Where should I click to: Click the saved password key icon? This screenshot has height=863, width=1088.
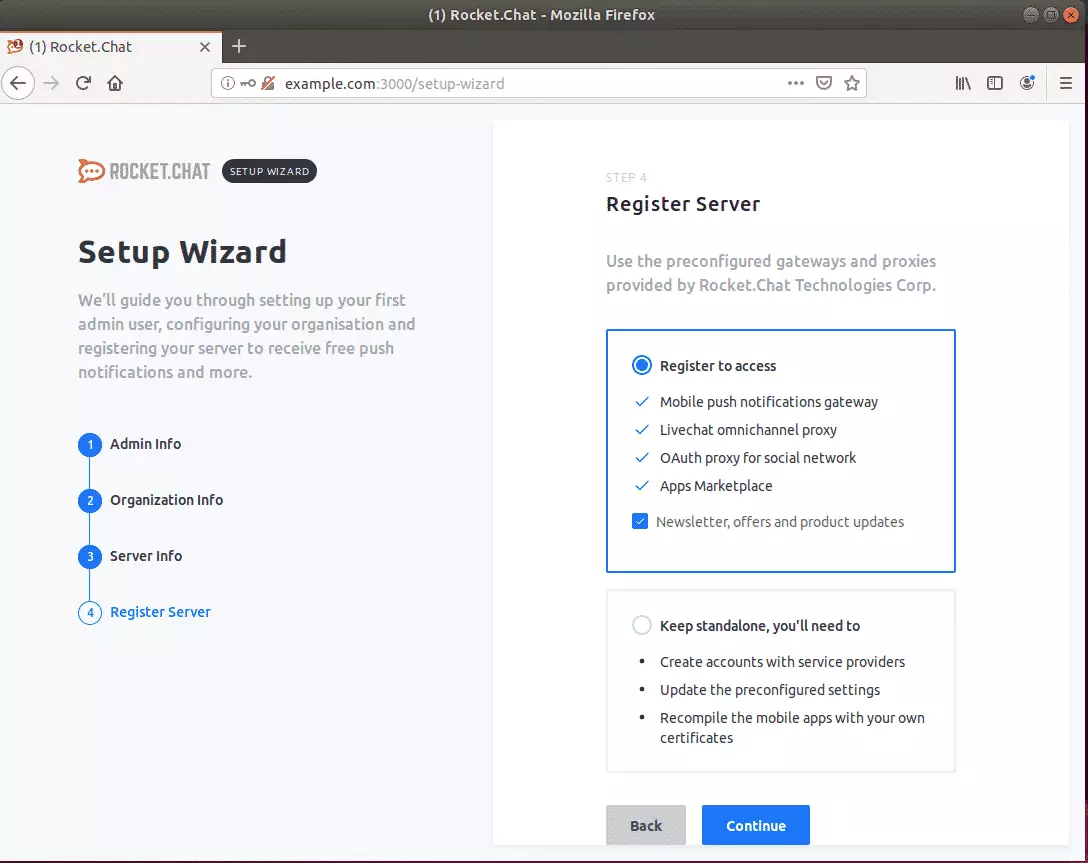pyautogui.click(x=248, y=83)
